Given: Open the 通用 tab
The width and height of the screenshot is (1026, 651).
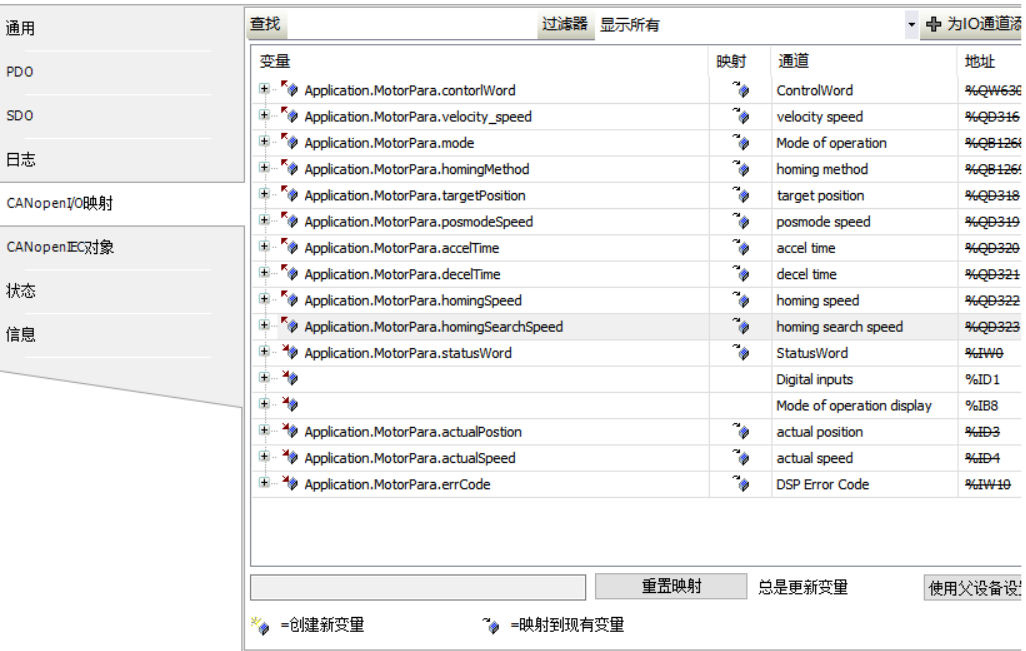Looking at the screenshot, I should click(x=20, y=28).
